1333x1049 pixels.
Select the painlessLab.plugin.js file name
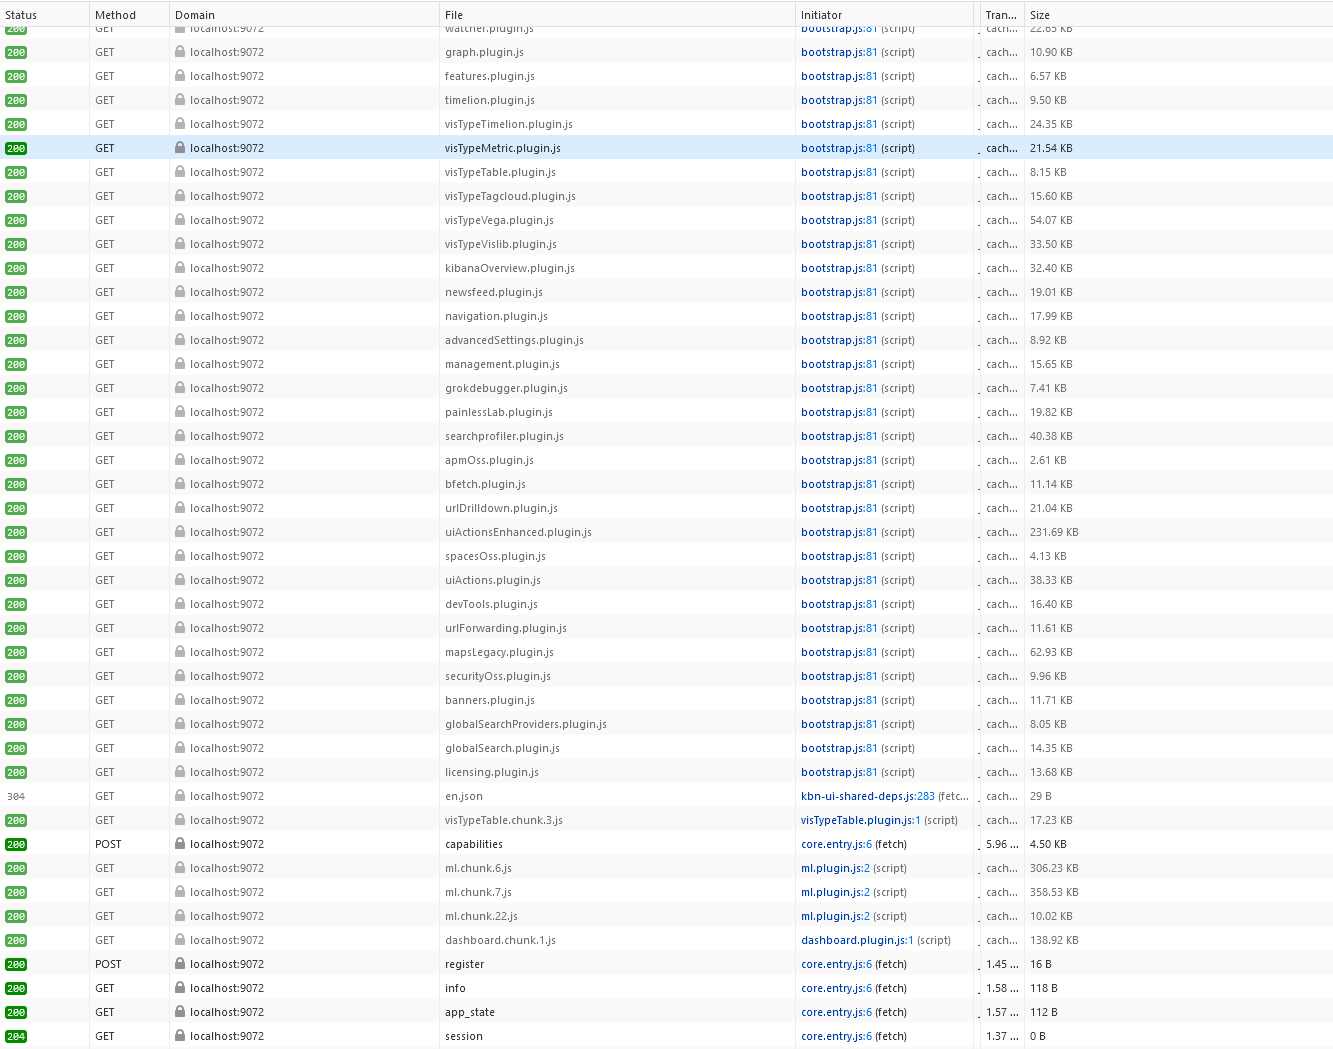point(499,412)
